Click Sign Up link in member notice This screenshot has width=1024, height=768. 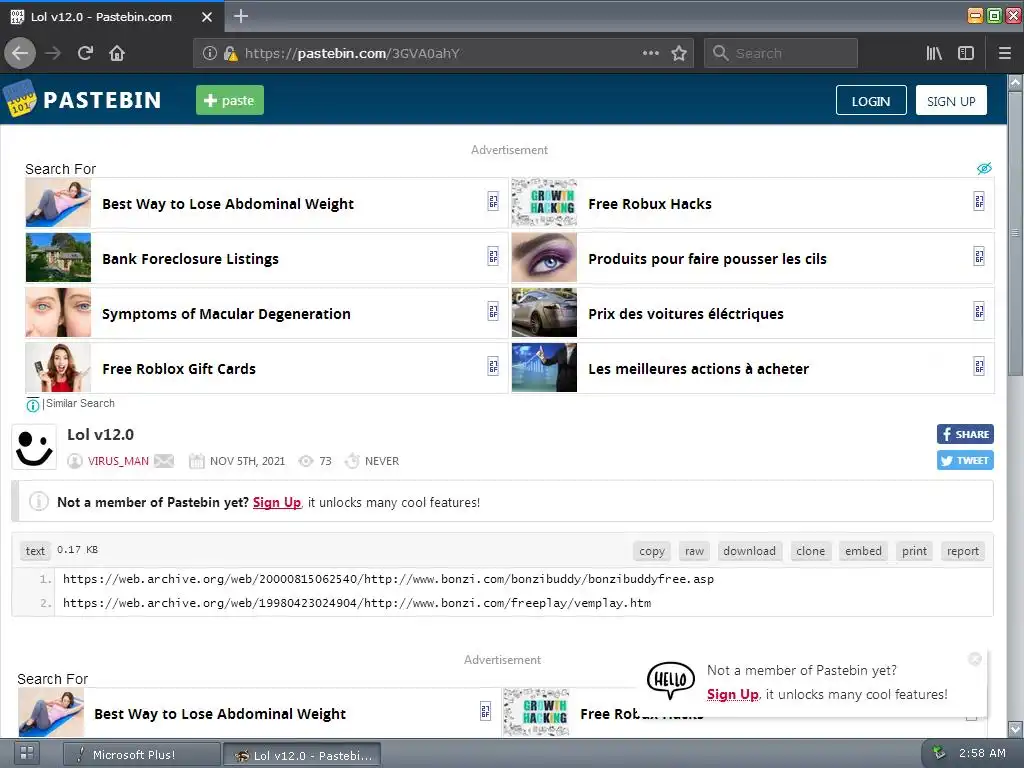(x=277, y=502)
